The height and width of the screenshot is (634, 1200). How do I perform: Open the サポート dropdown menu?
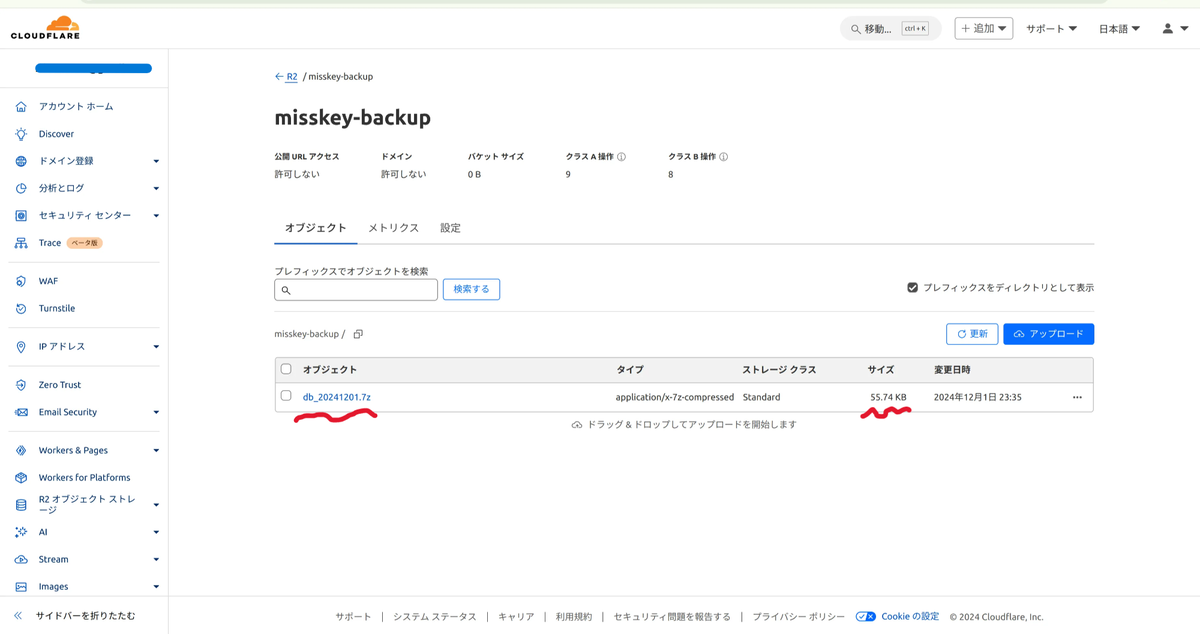click(x=1051, y=29)
